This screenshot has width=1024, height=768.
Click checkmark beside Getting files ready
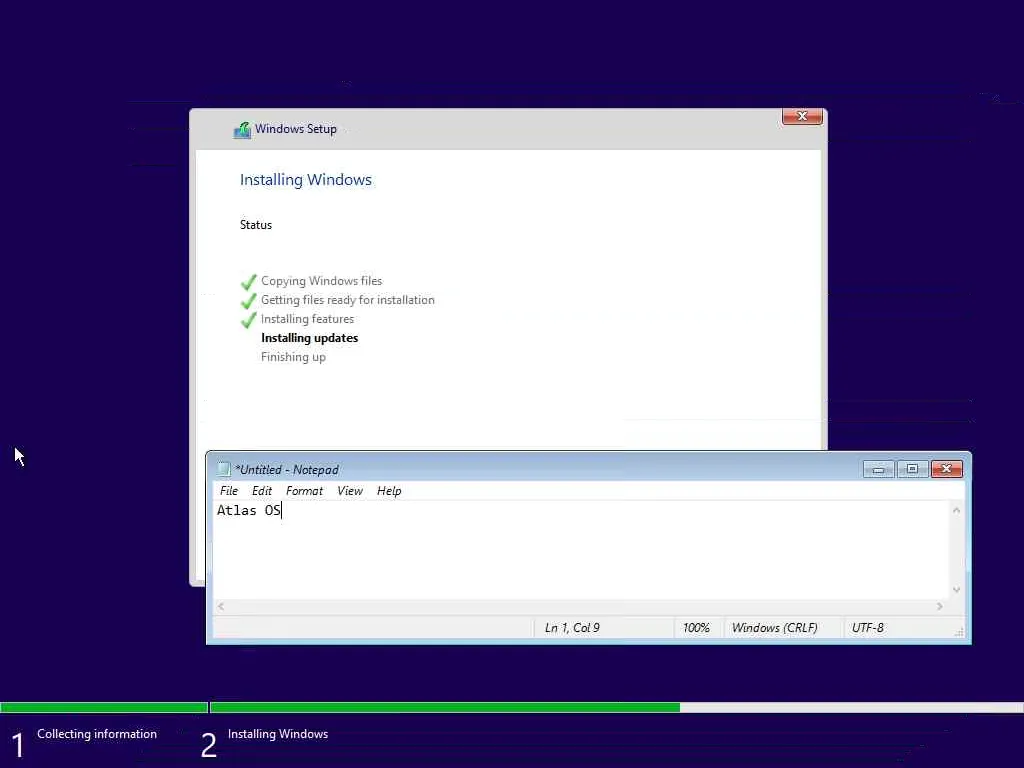pyautogui.click(x=248, y=301)
